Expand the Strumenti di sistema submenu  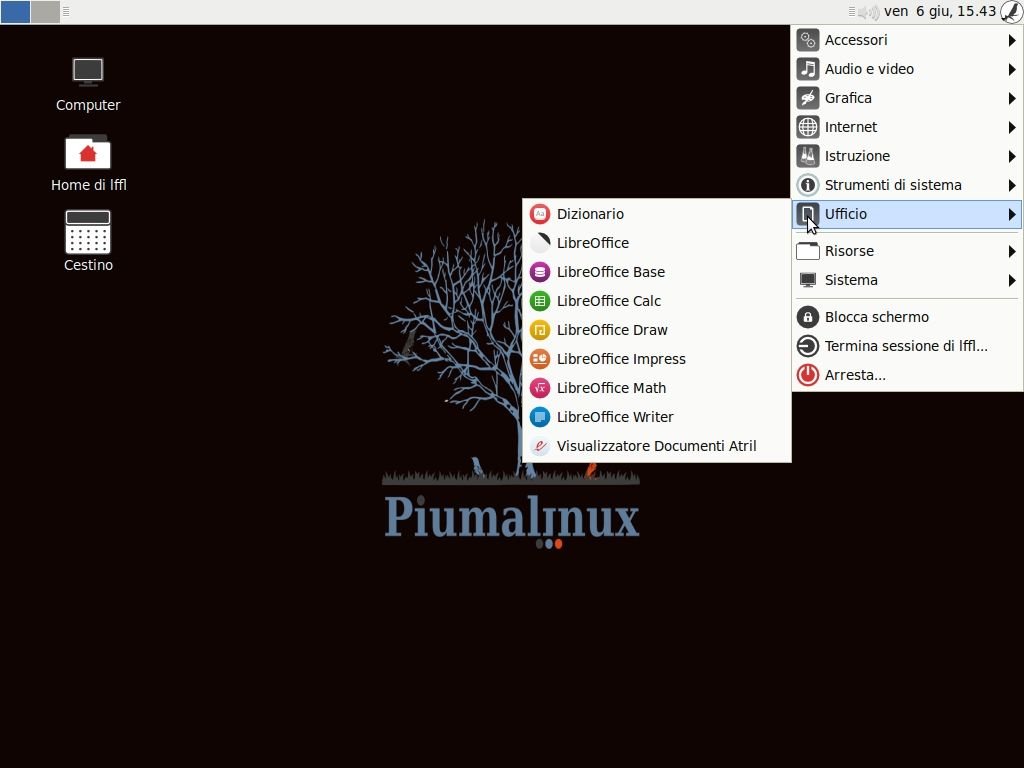click(892, 185)
